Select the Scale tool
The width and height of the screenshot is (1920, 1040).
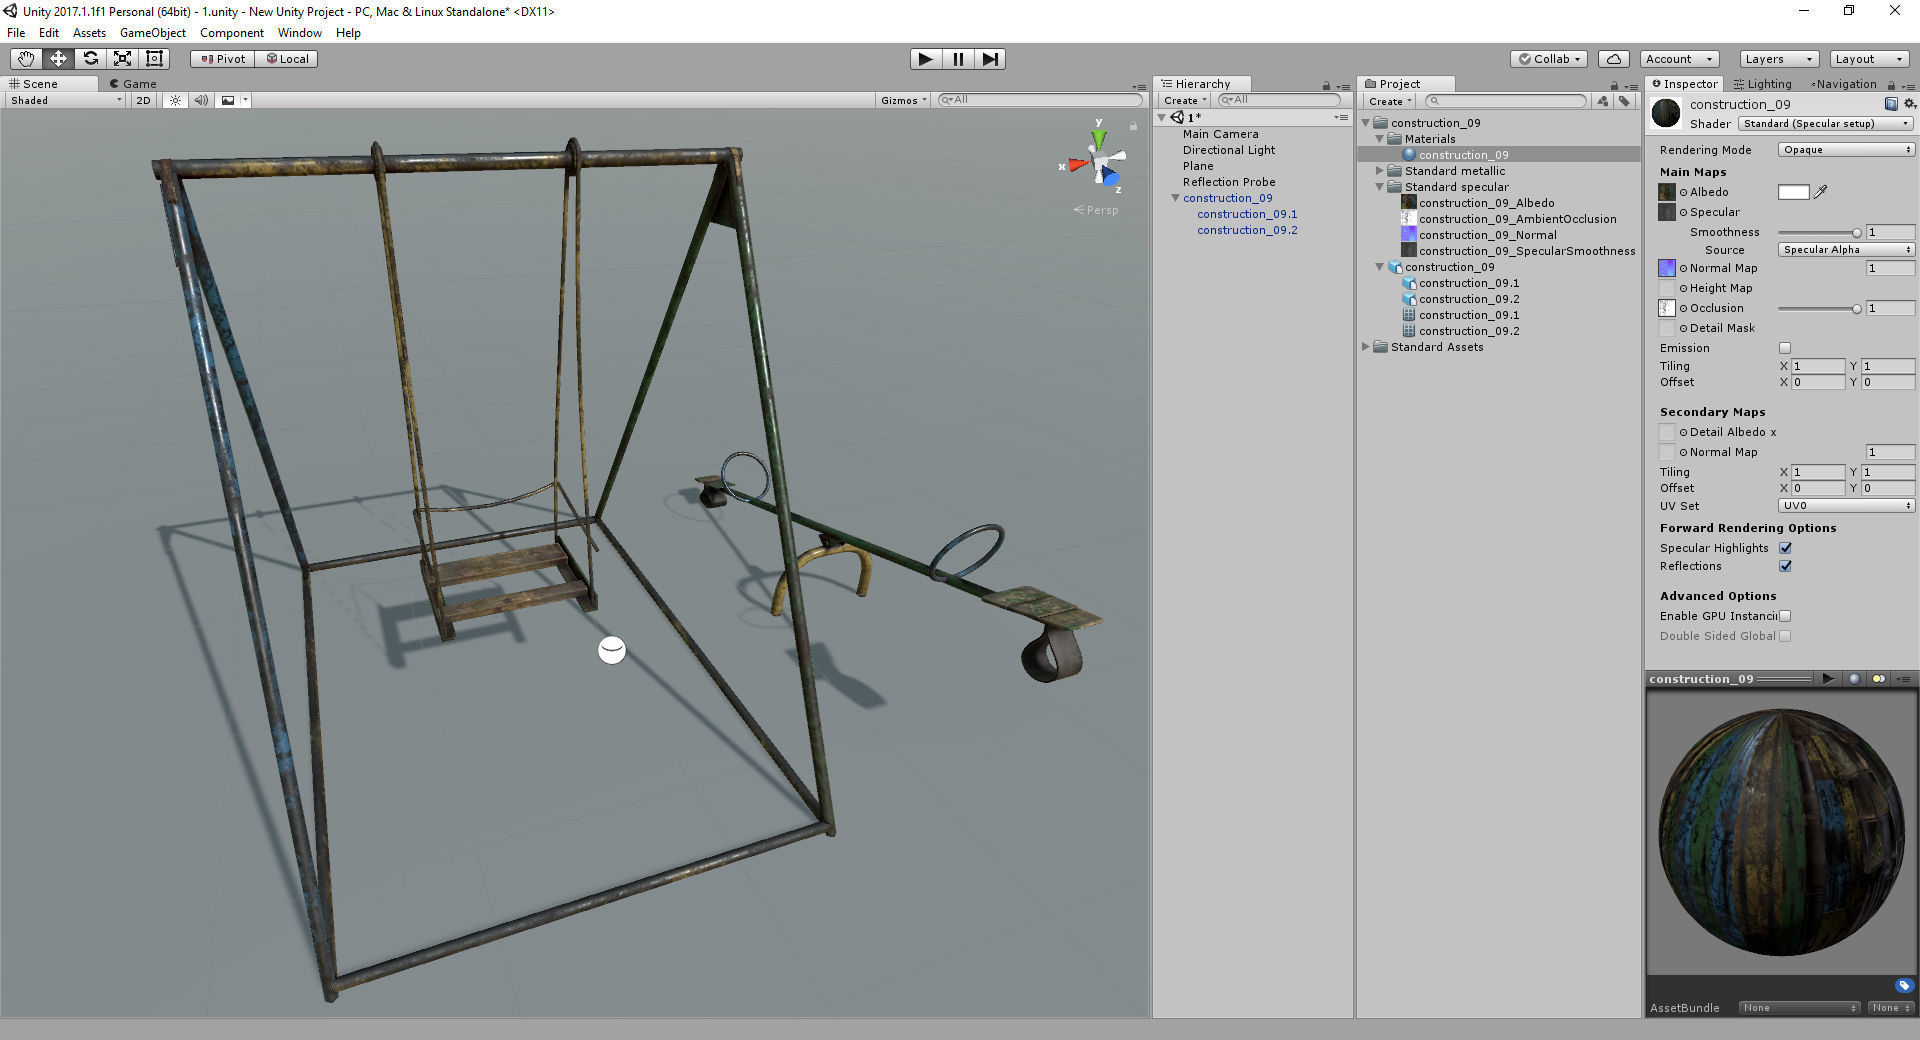click(x=123, y=59)
